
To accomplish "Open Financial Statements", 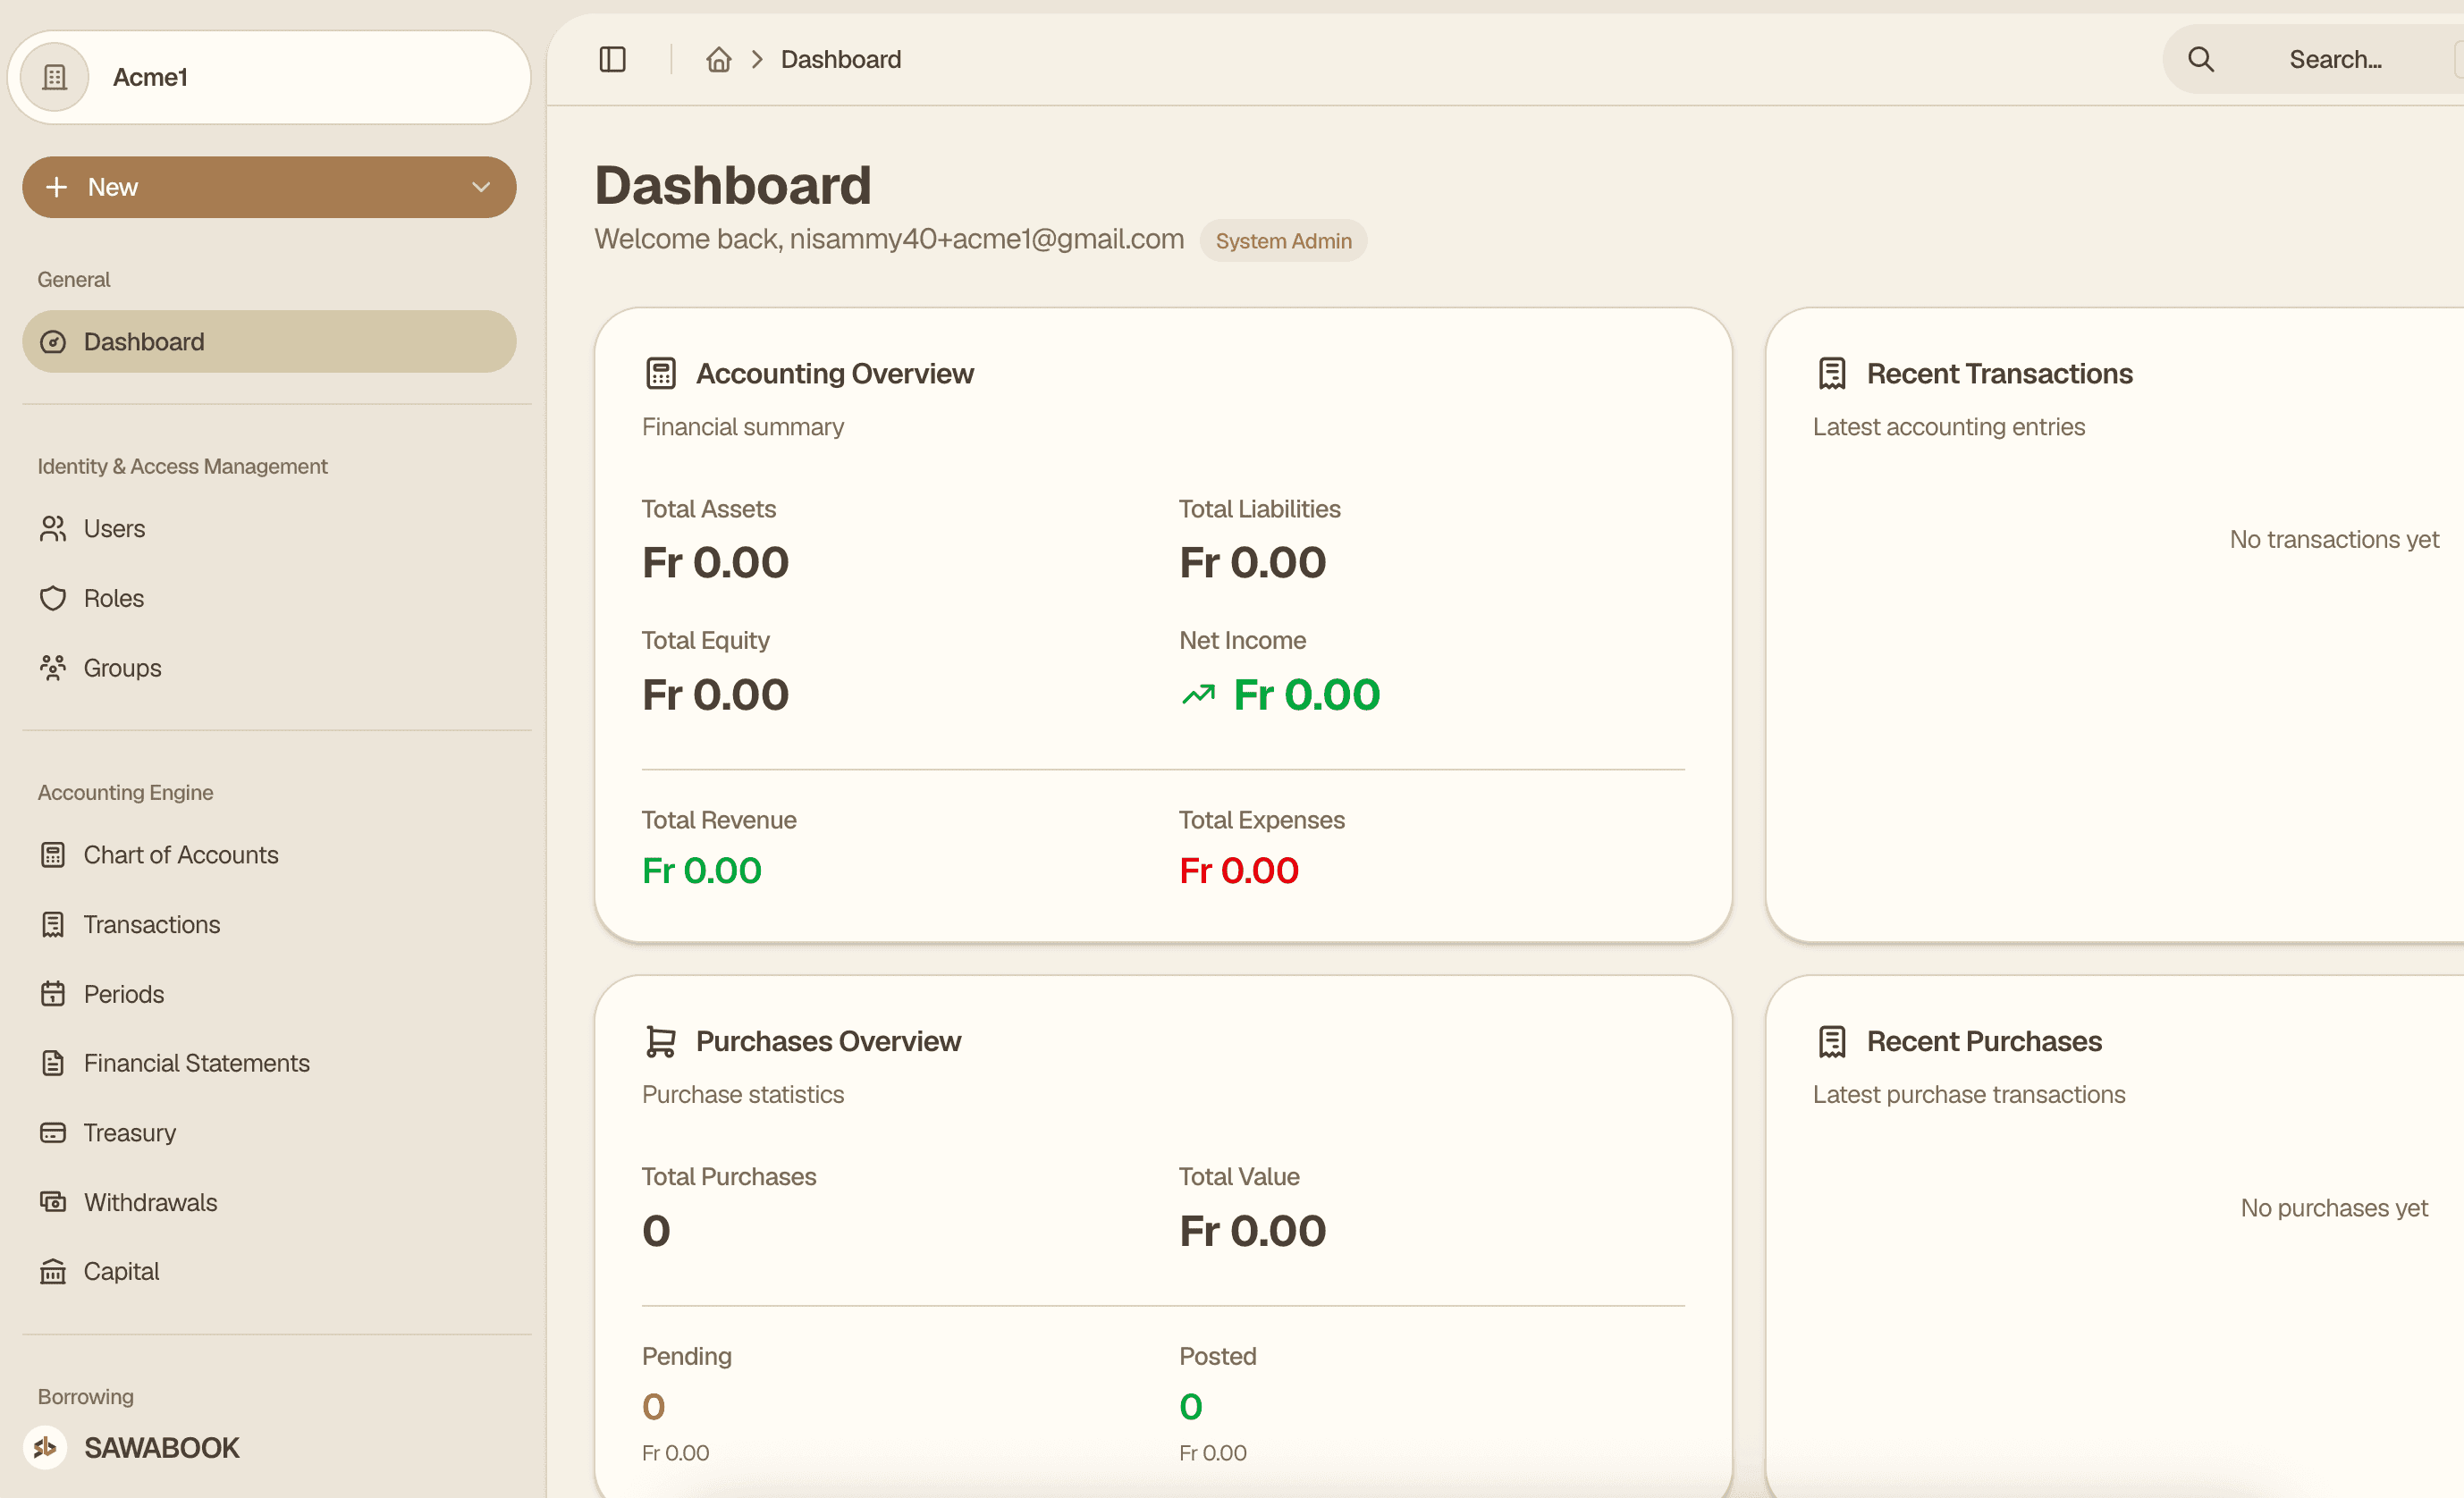I will (x=269, y=1063).
